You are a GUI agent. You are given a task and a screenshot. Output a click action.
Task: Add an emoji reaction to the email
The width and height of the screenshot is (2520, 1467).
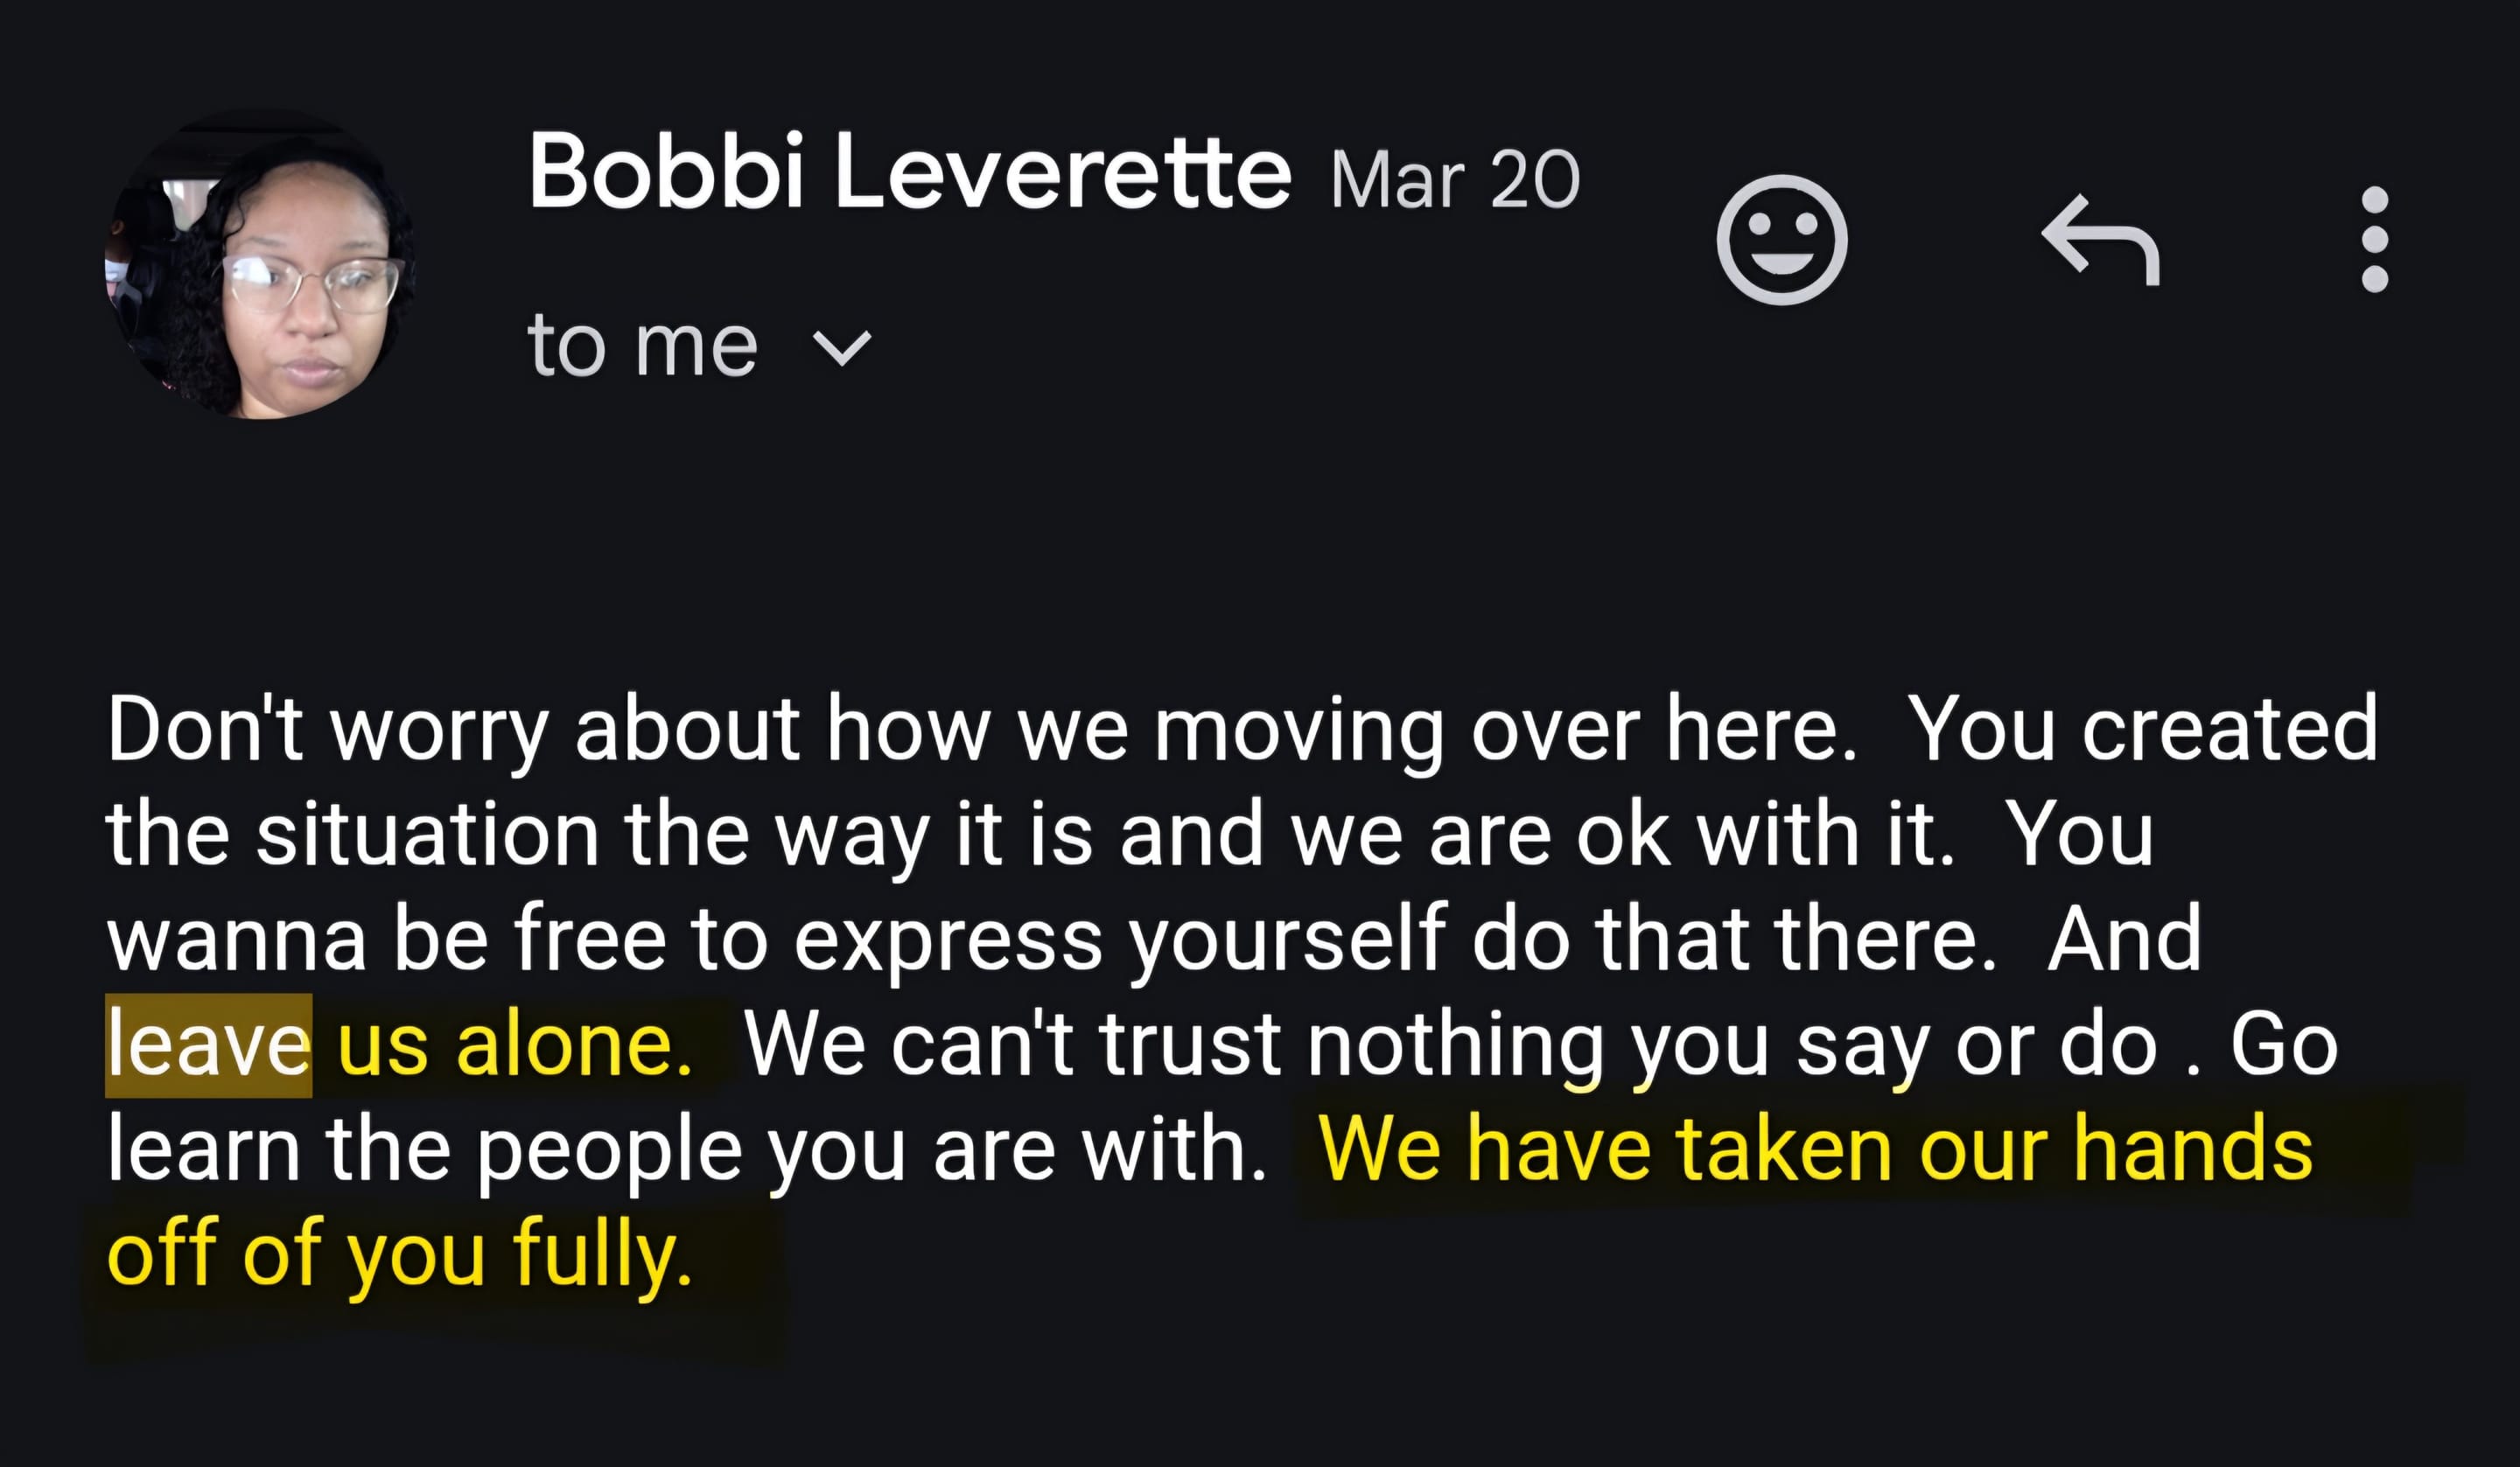pyautogui.click(x=1781, y=240)
